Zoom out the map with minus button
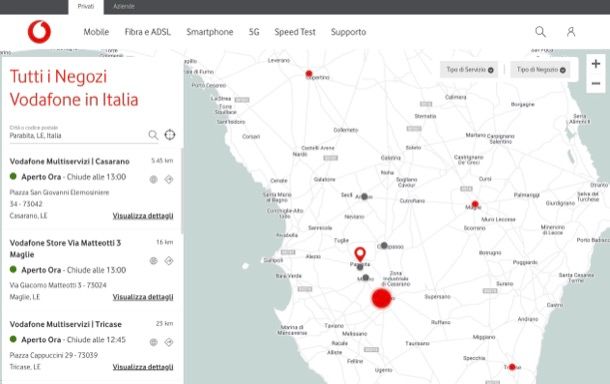 click(596, 83)
